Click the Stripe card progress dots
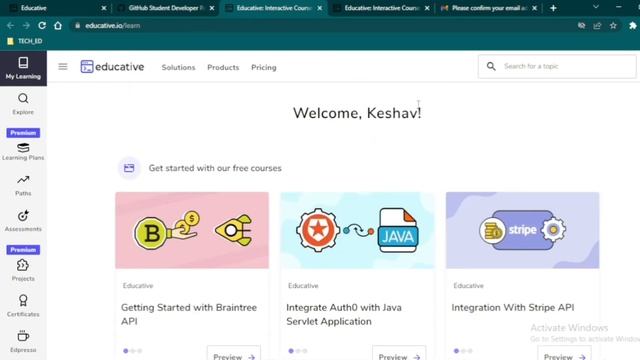The image size is (640, 360). pos(463,351)
